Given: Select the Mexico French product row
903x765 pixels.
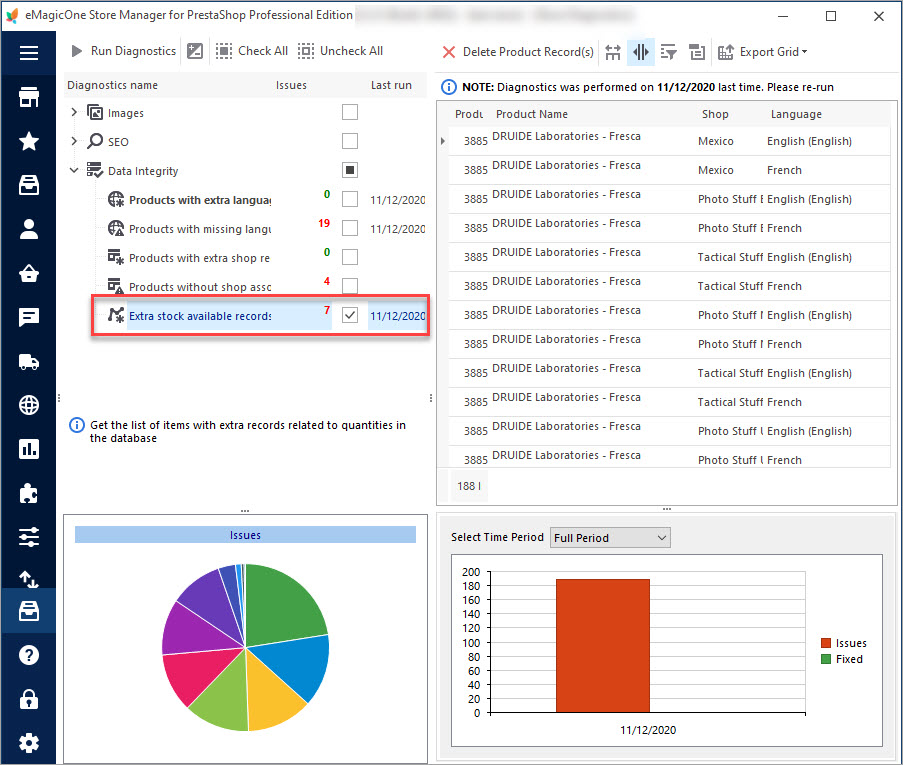Looking at the screenshot, I should [669, 170].
